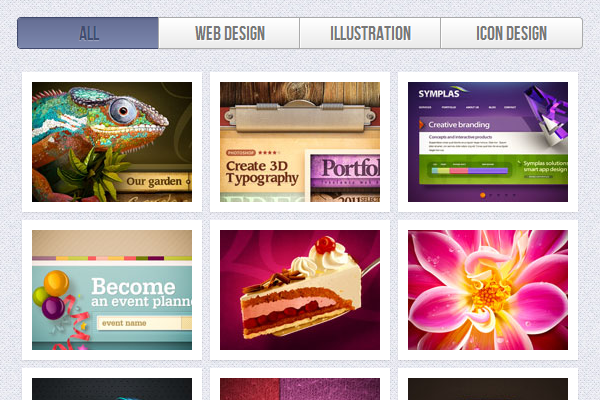This screenshot has height=400, width=600.
Task: Click the chameleon's eye in the first image
Action: point(123,108)
